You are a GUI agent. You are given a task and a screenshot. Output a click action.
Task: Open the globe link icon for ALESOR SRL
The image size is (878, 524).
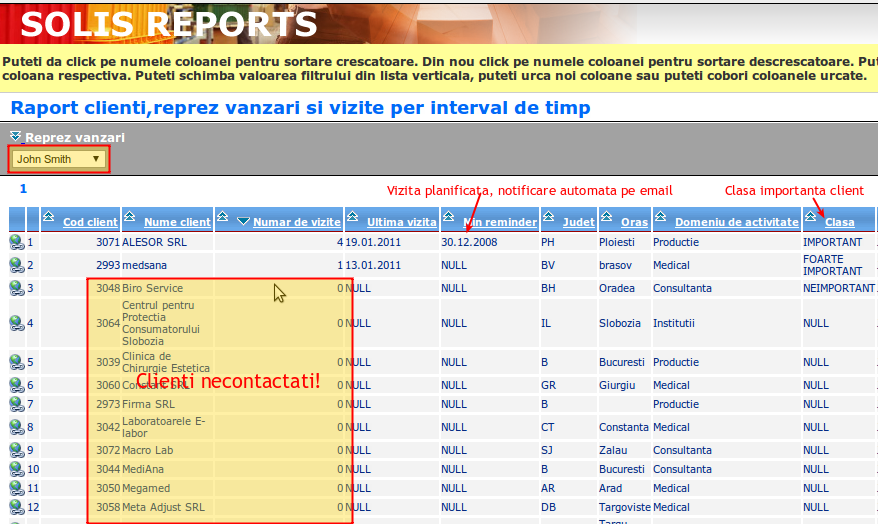click(17, 242)
